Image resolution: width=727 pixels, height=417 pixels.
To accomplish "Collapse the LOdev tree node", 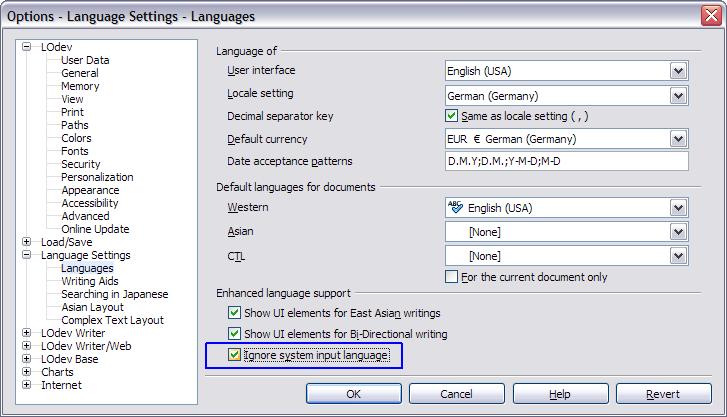I will click(x=27, y=47).
